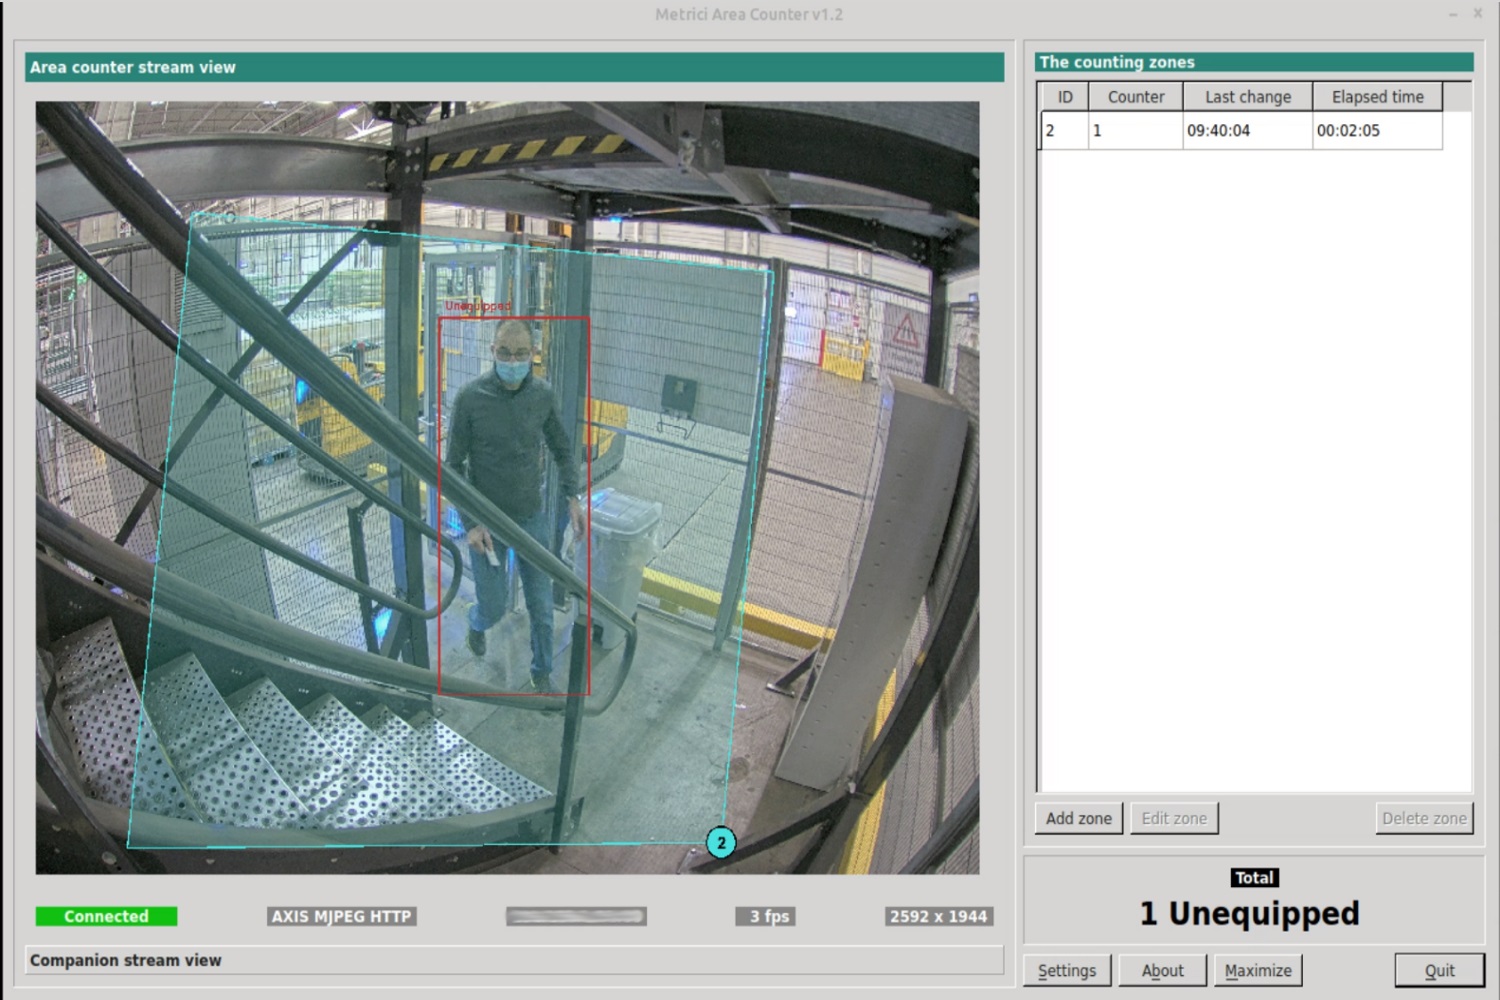
Task: Click the Elapsed time column header
Action: click(1377, 97)
